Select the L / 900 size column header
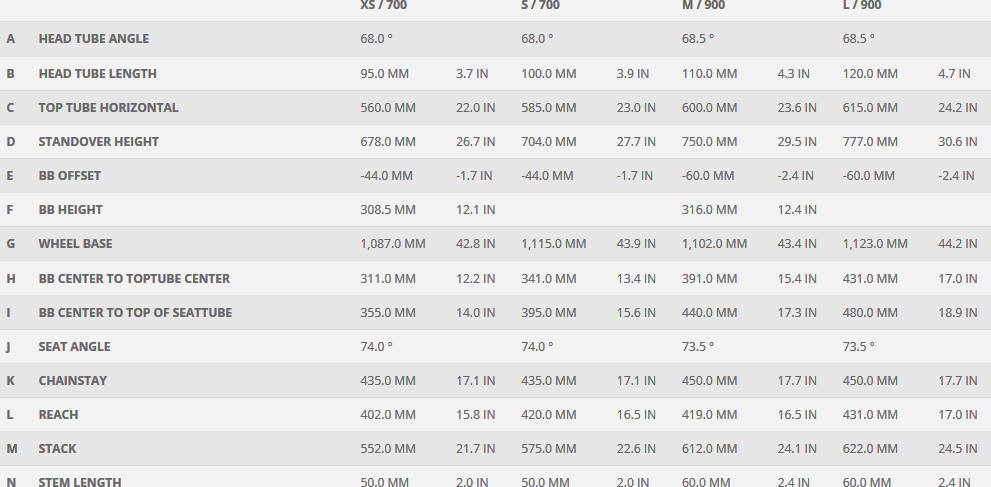This screenshot has width=991, height=487. 862,6
